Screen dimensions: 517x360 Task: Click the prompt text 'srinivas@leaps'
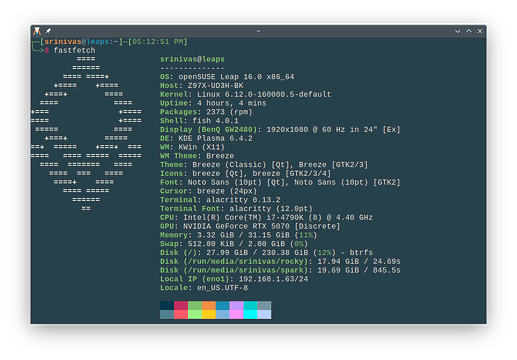coord(77,42)
